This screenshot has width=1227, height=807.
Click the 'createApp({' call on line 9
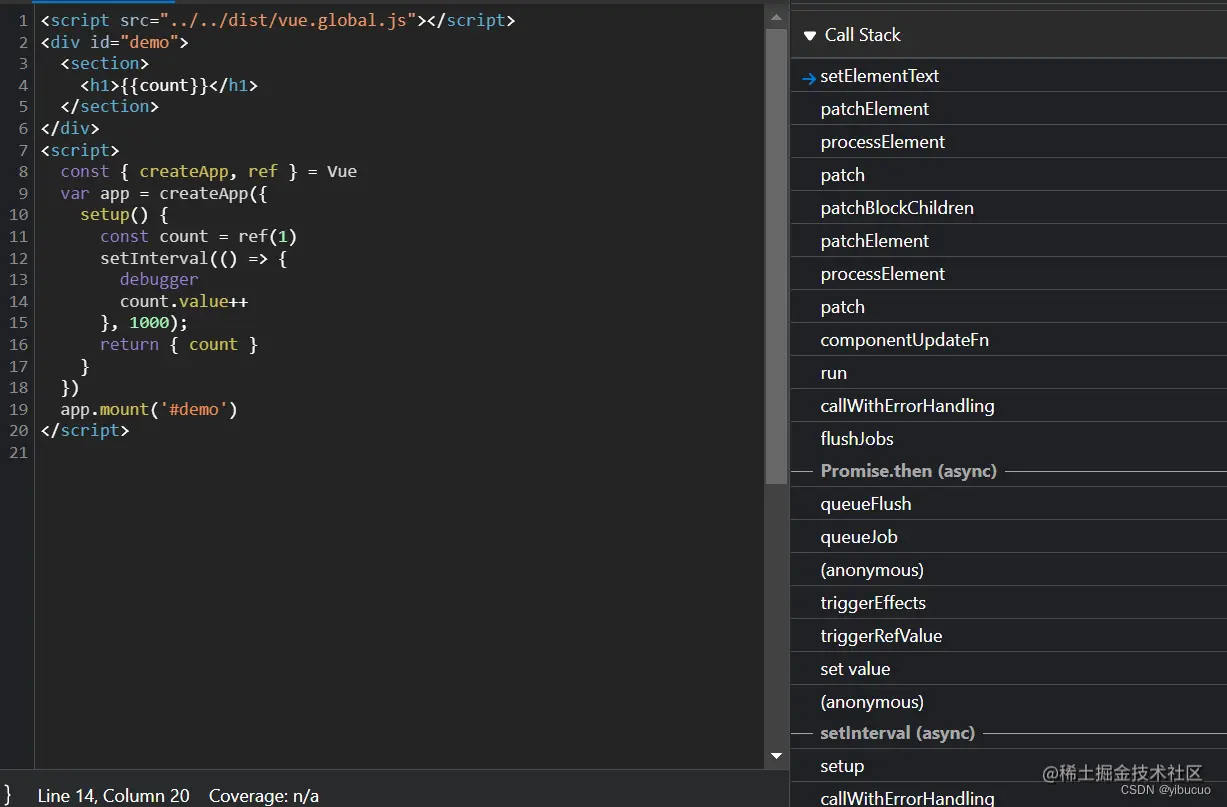(213, 193)
